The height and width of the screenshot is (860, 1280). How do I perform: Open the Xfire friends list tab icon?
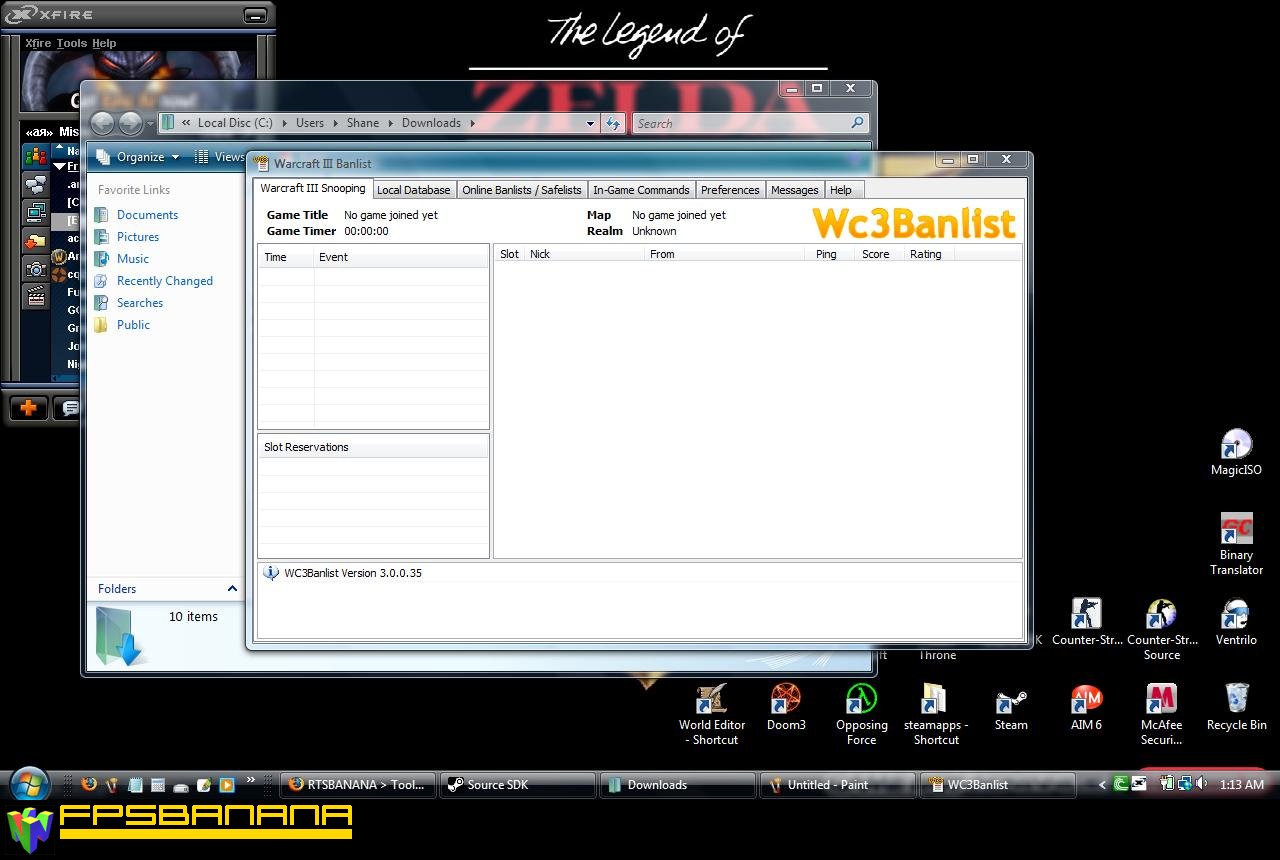tap(36, 157)
